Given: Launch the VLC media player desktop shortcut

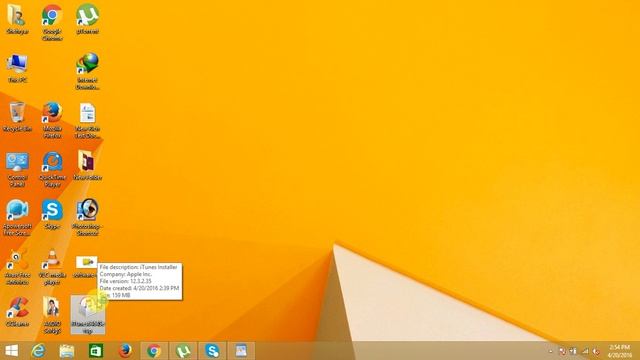Looking at the screenshot, I should [52, 267].
